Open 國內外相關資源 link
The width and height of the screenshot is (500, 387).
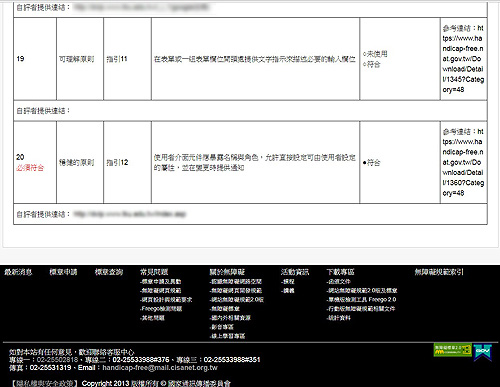(230, 318)
